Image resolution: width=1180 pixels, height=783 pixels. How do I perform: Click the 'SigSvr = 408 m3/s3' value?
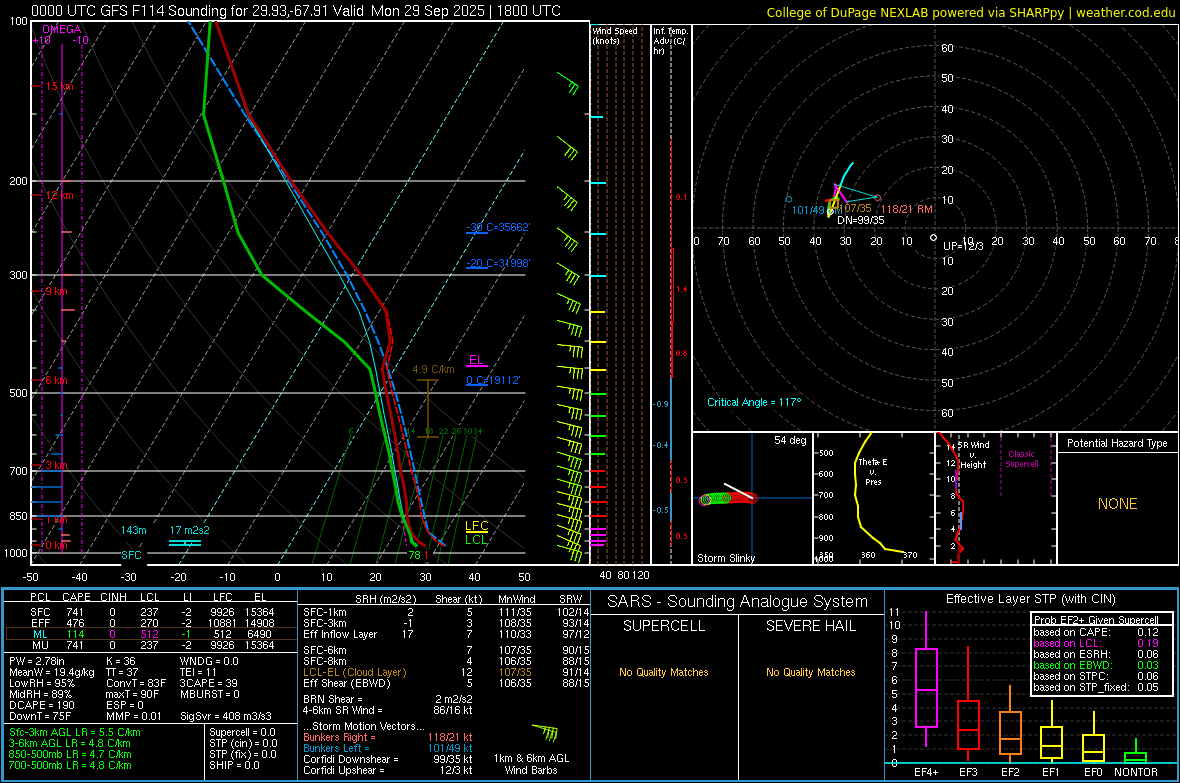point(226,717)
